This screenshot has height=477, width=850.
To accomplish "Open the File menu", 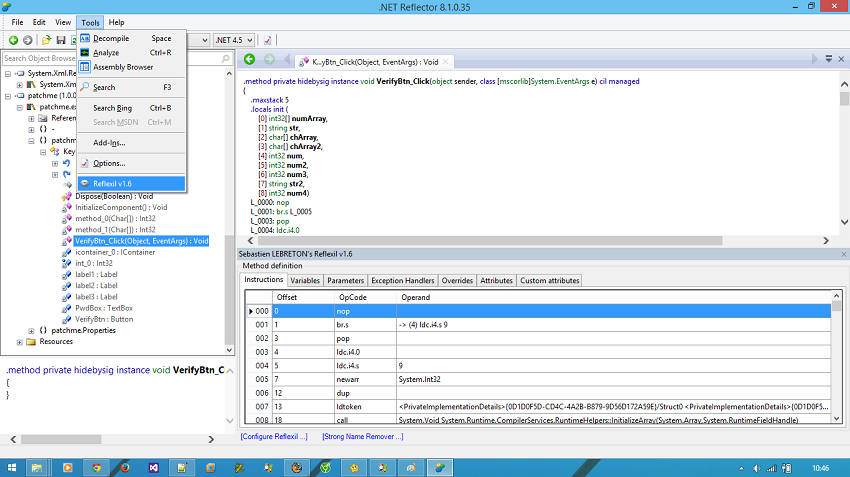I will [x=17, y=22].
